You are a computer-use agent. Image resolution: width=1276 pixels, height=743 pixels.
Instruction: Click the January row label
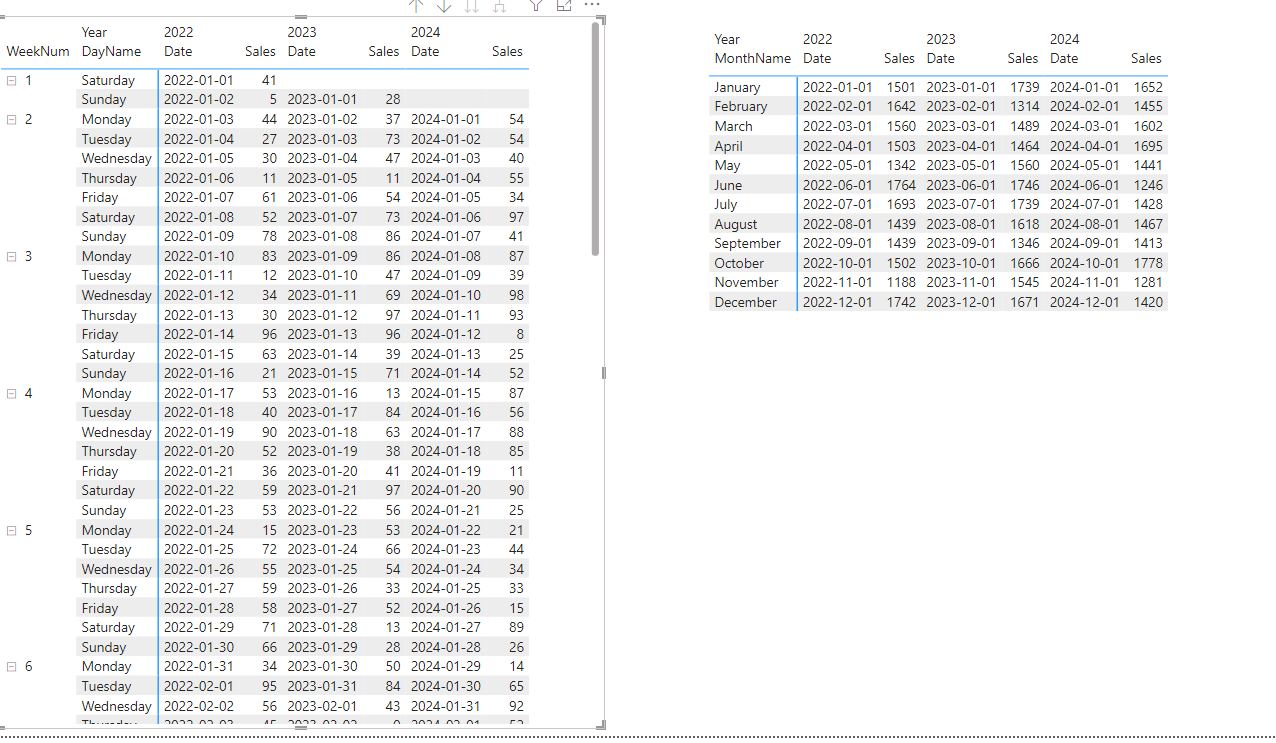[x=737, y=87]
